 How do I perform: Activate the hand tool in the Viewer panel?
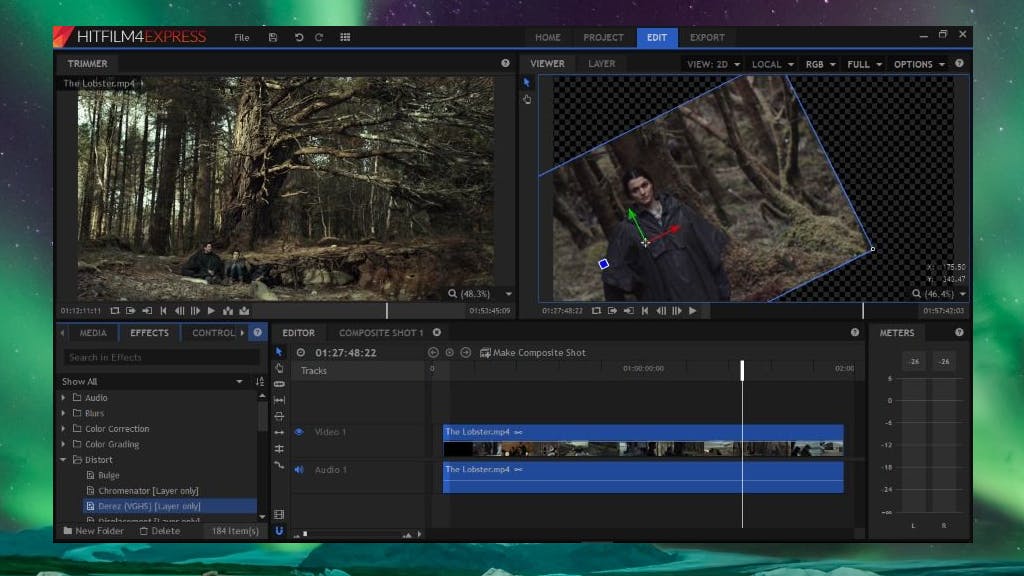pos(527,99)
